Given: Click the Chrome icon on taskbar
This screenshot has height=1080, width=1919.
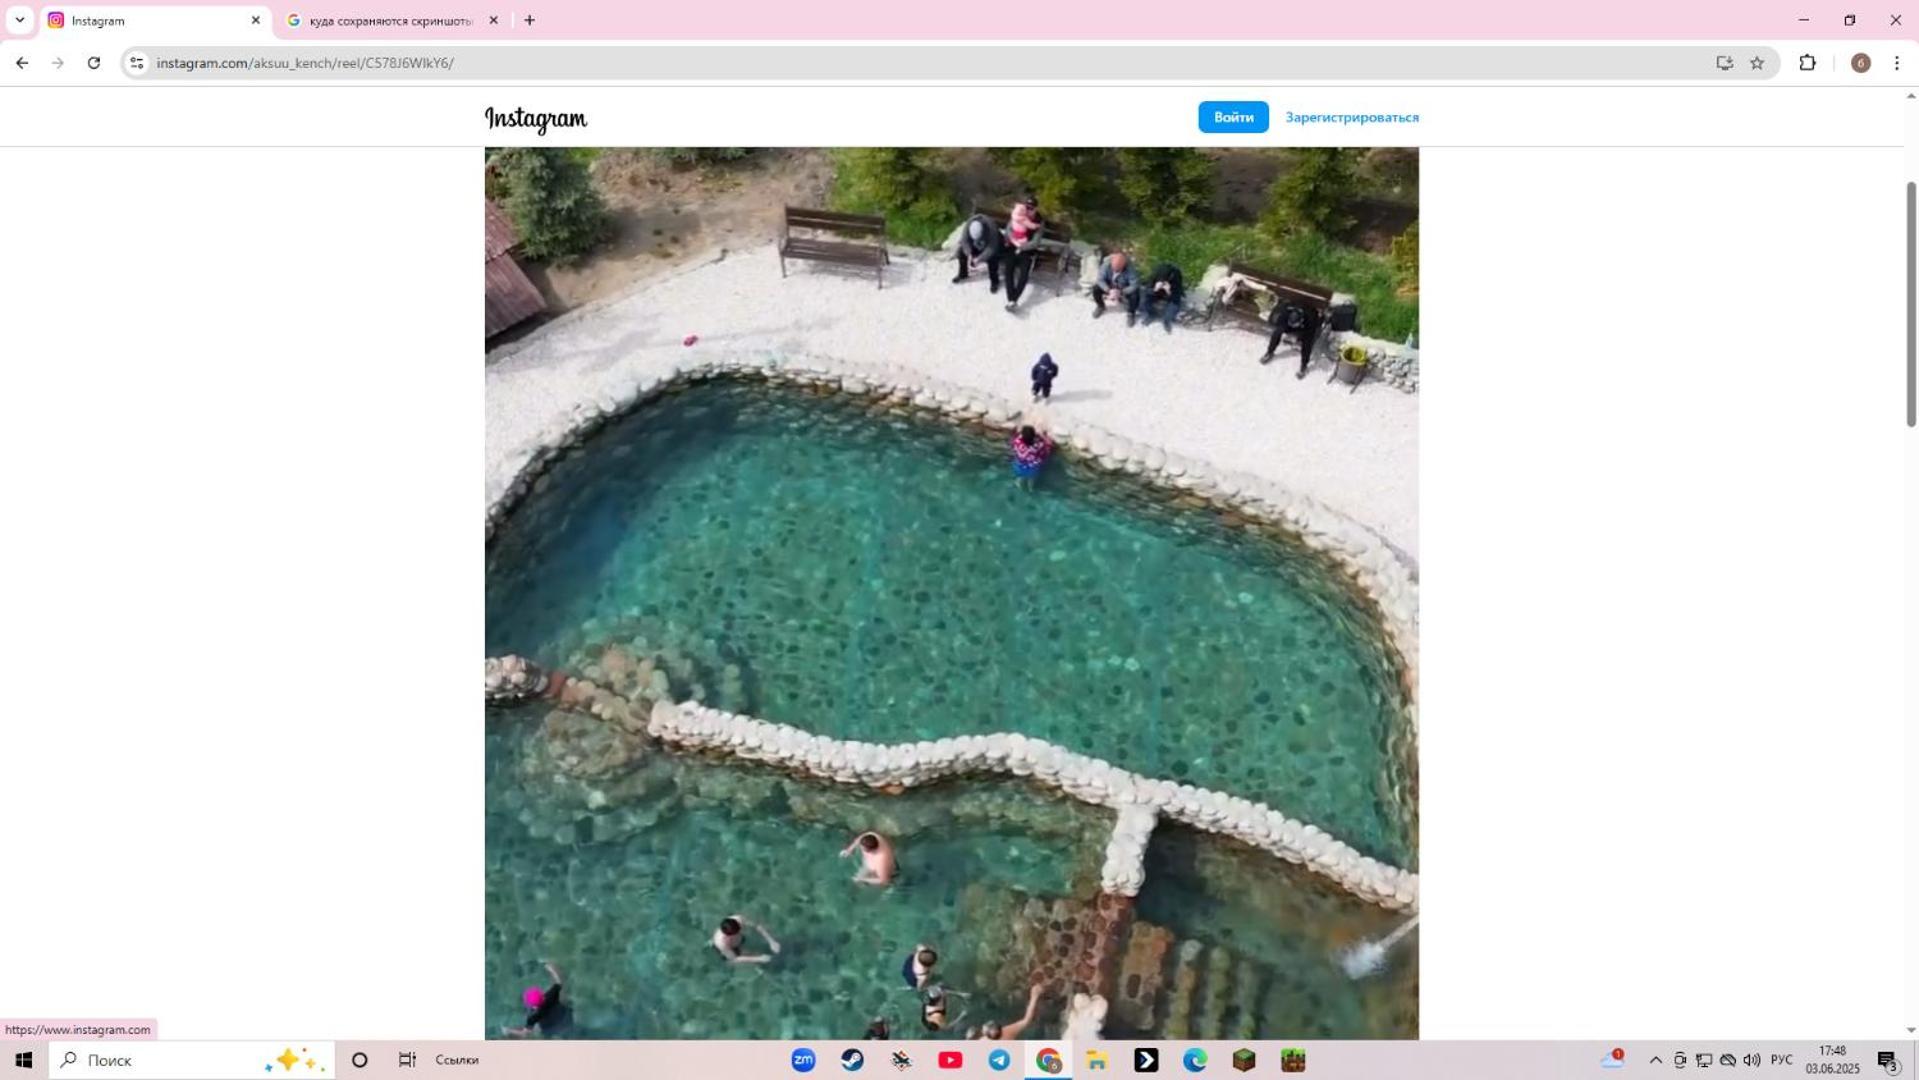Looking at the screenshot, I should (x=1048, y=1060).
